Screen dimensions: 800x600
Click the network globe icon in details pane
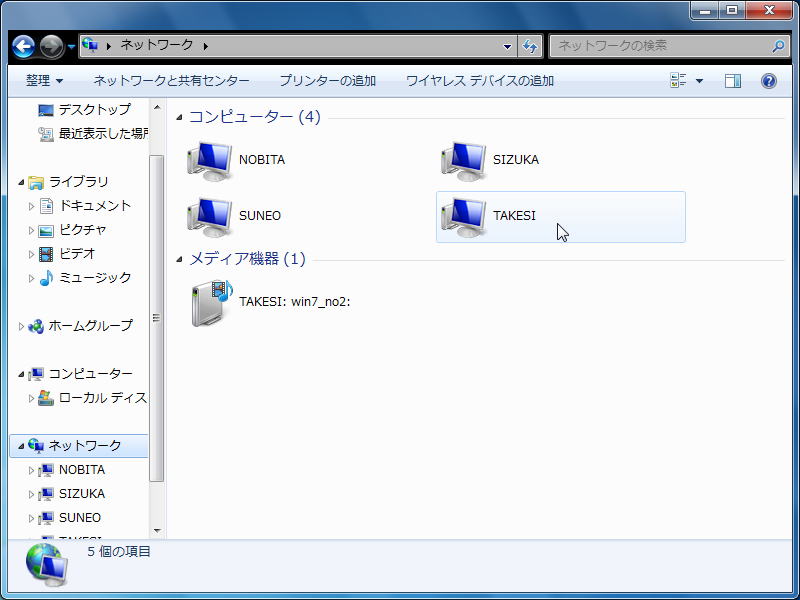(x=47, y=565)
